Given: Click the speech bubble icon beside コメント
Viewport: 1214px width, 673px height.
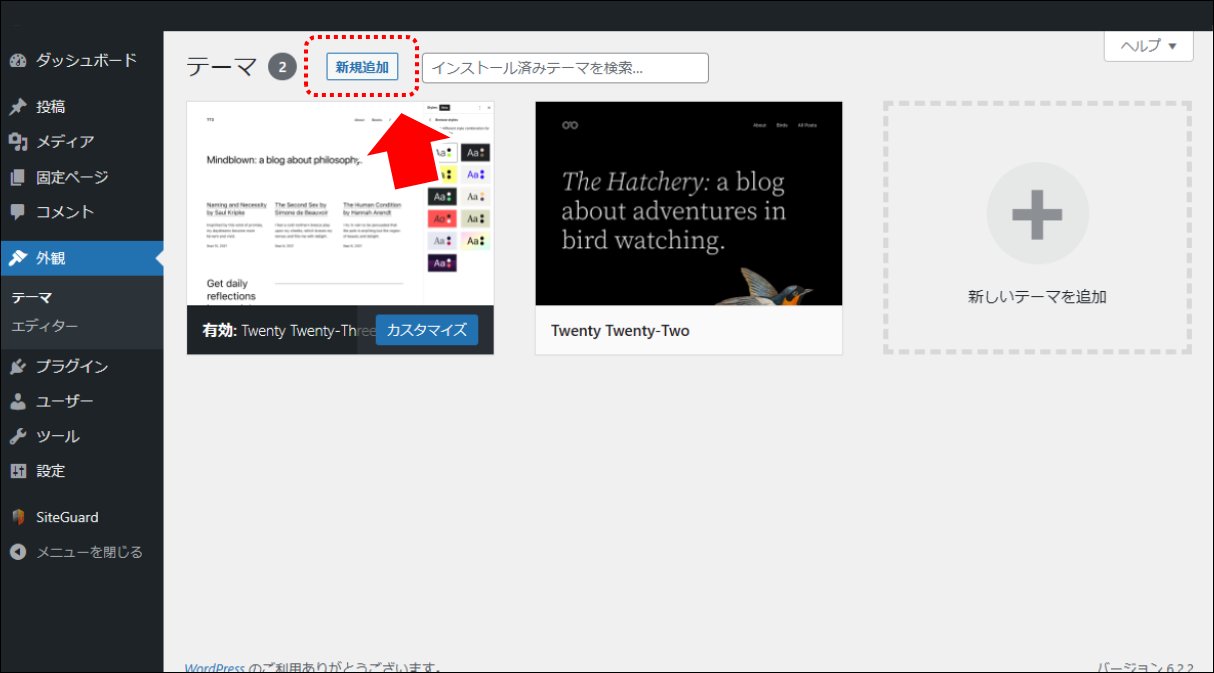Looking at the screenshot, I should pos(18,212).
